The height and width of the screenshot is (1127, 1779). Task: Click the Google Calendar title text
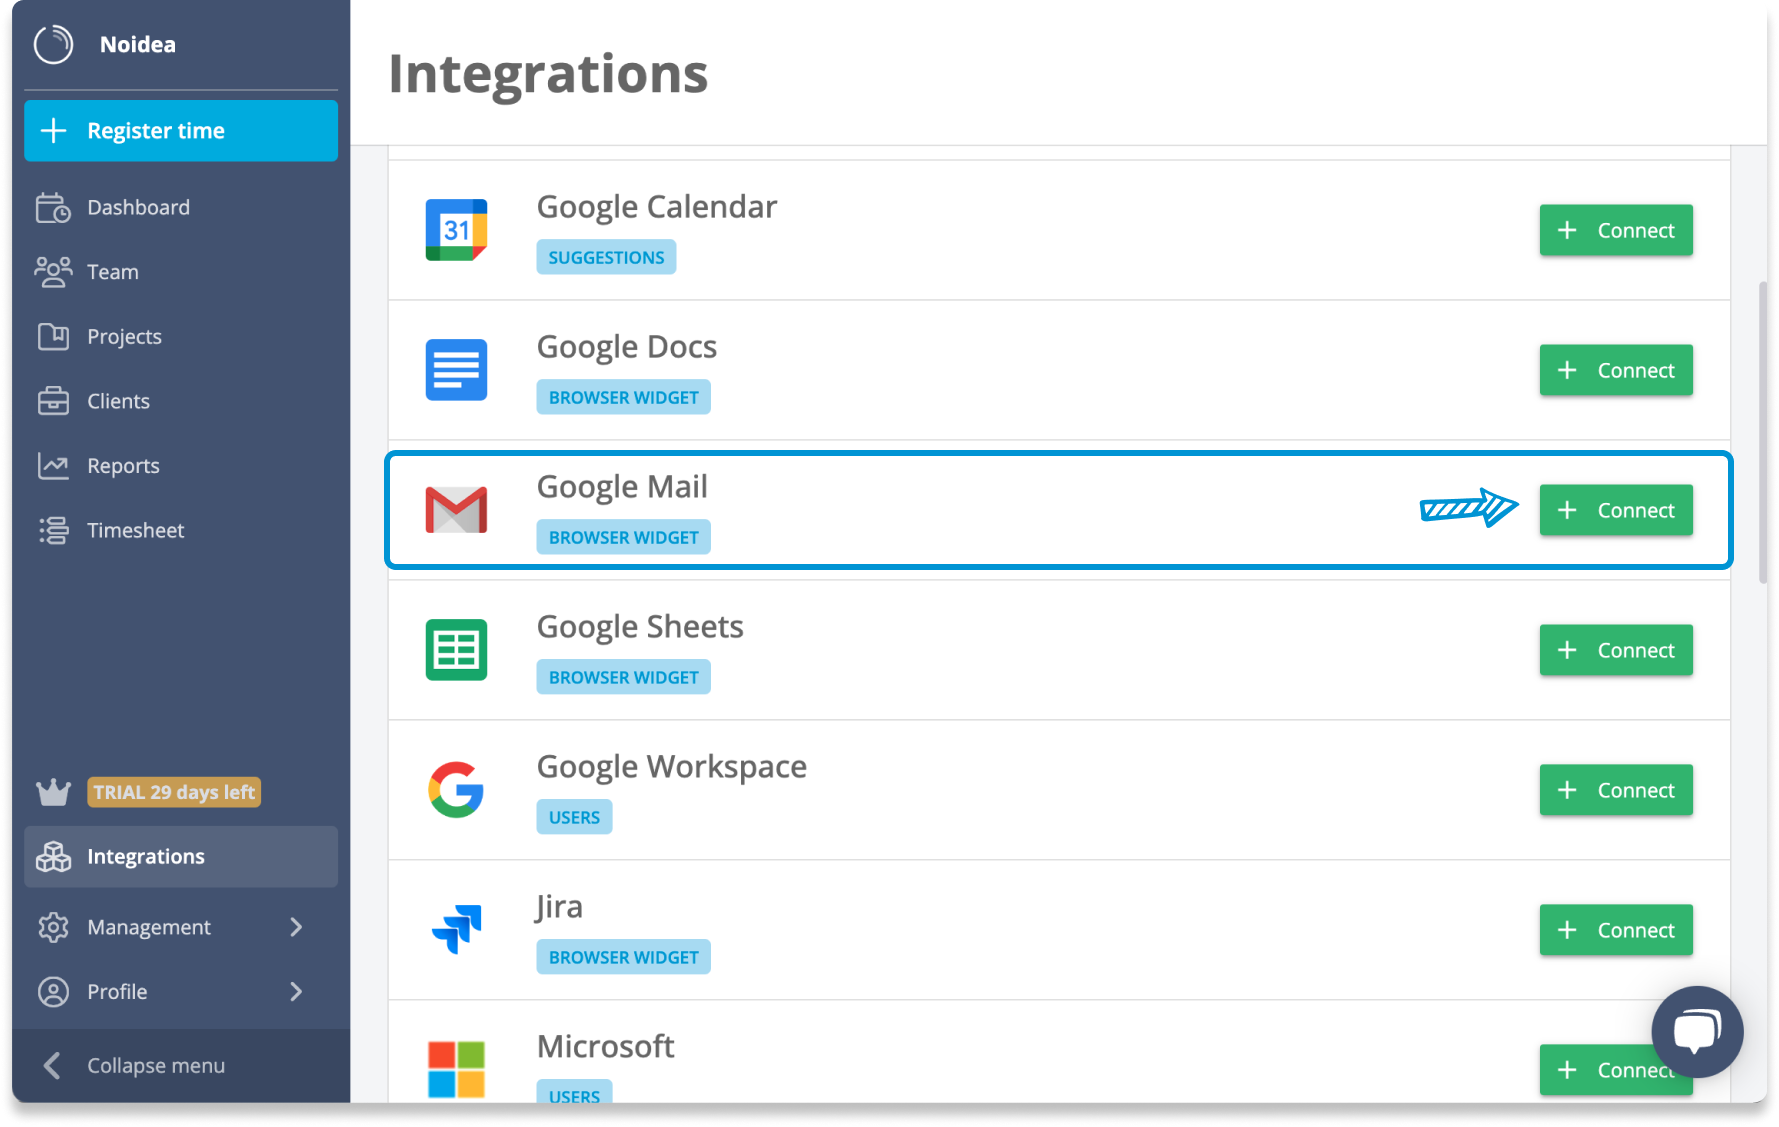click(656, 207)
